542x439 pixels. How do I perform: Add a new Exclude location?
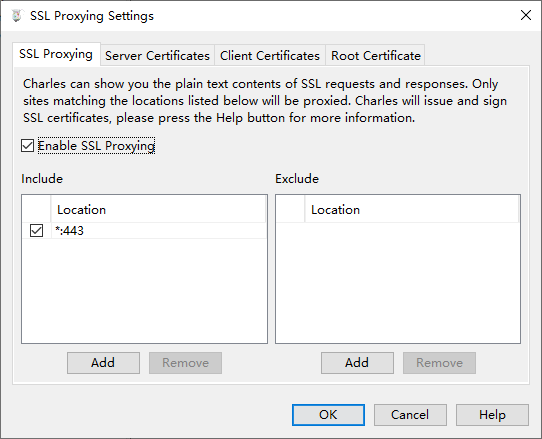tap(357, 363)
